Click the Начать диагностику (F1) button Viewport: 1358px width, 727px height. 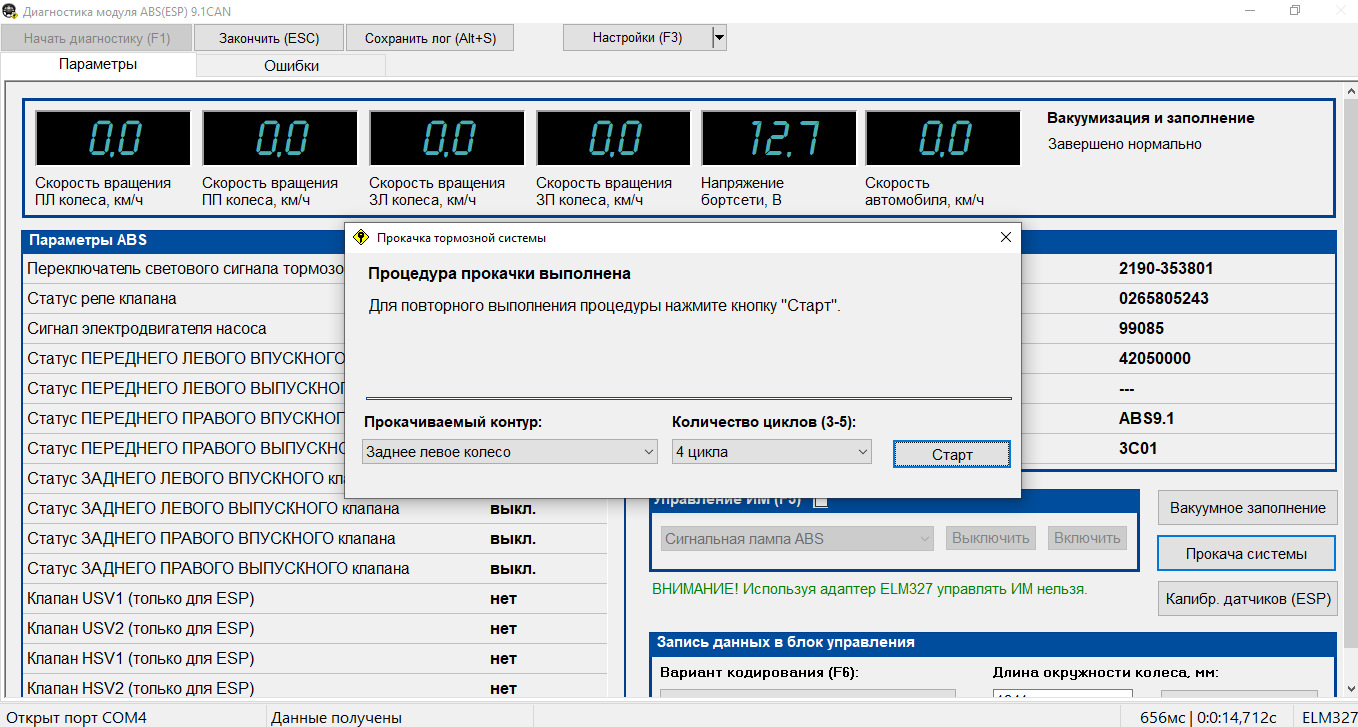click(97, 38)
